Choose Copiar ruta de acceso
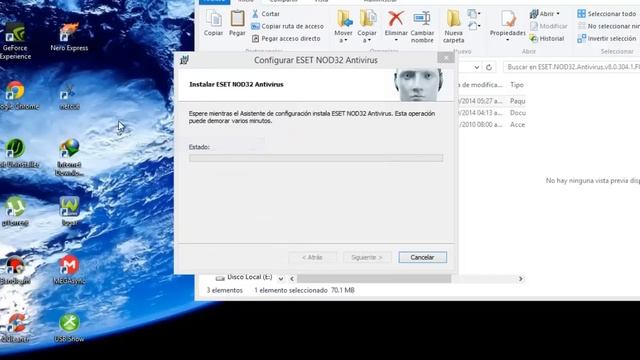 tap(287, 26)
